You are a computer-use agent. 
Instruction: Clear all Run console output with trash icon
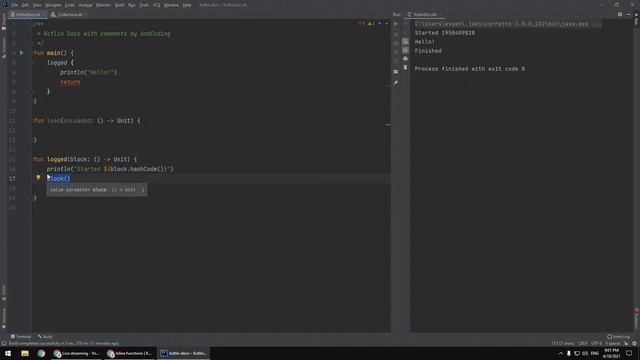tap(405, 67)
